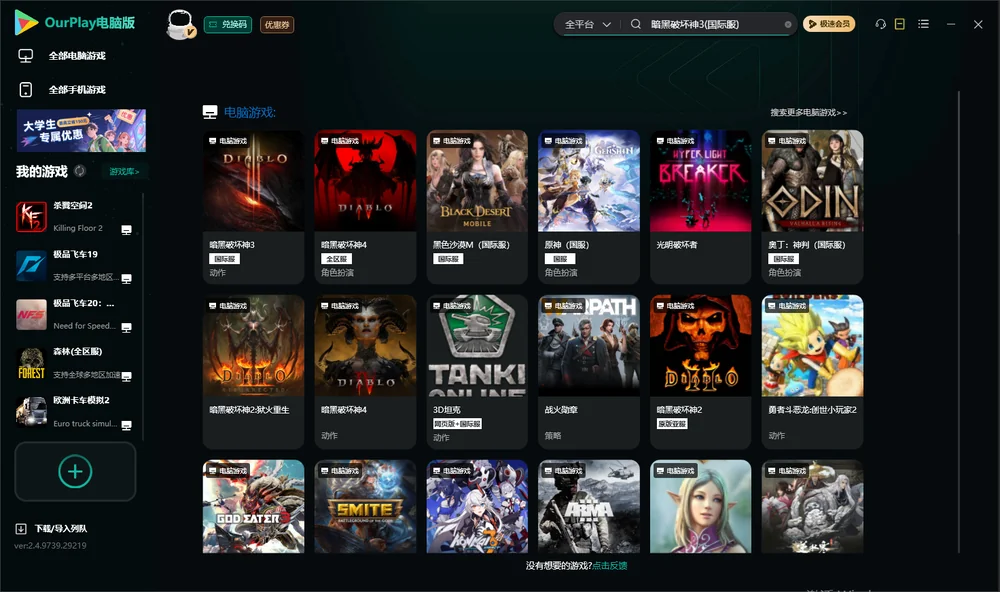Open the 极速会员 membership button
The image size is (1000, 592).
coord(828,24)
